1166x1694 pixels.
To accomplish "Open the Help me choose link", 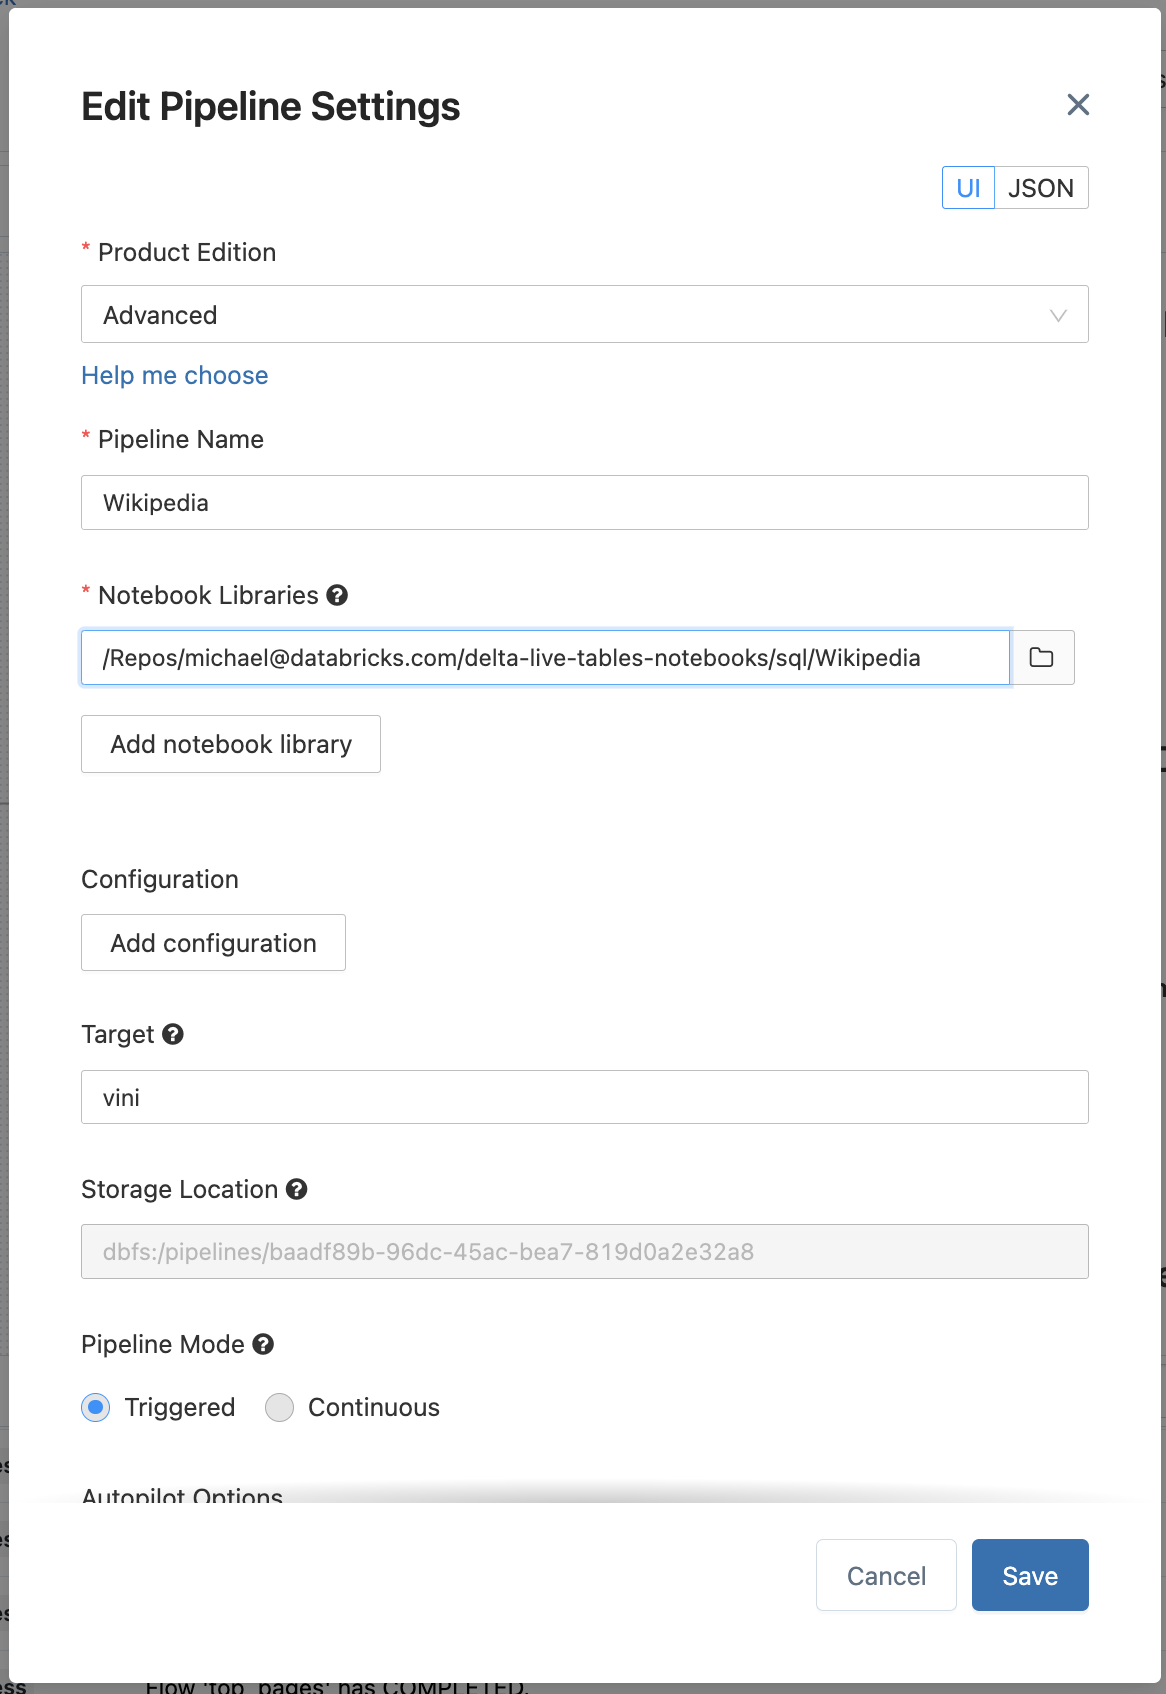I will coord(175,375).
